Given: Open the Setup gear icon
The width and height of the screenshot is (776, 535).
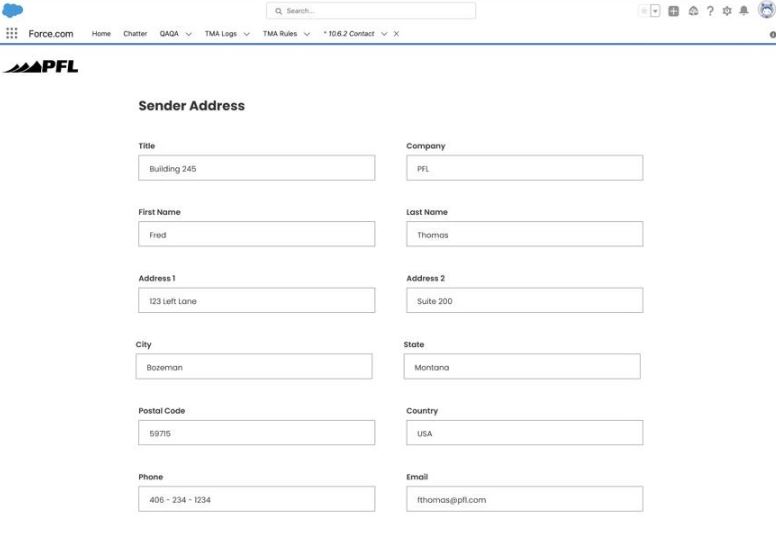Looking at the screenshot, I should 727,11.
